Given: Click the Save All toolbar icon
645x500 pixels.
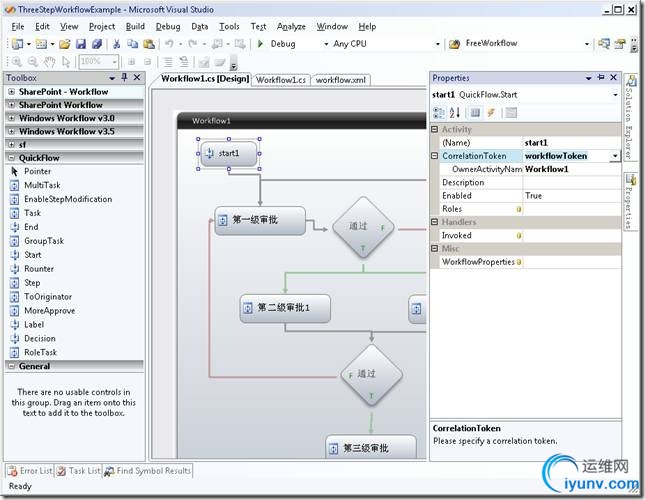Looking at the screenshot, I should coord(97,44).
